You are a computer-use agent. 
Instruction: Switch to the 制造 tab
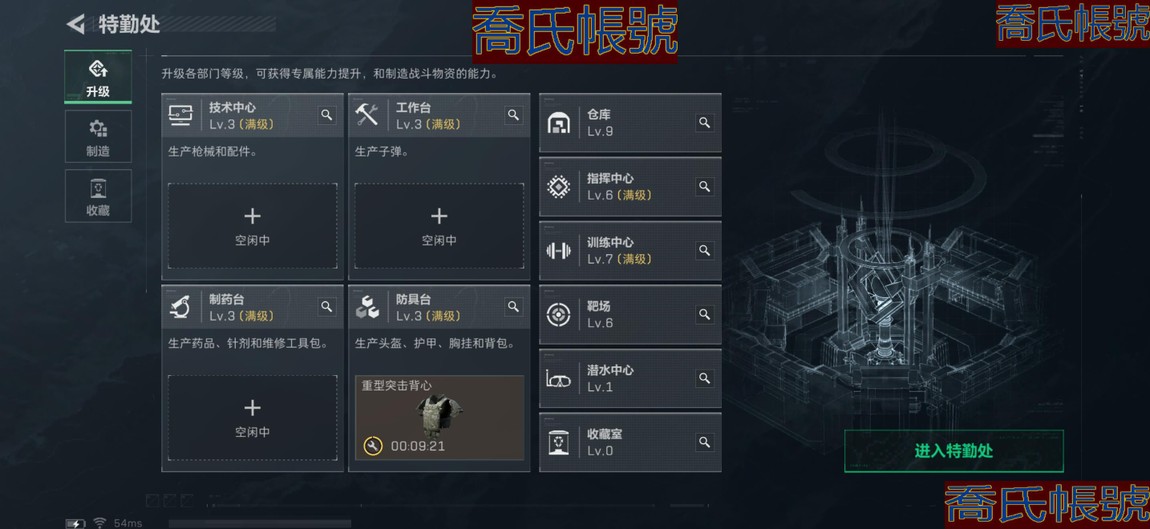98,136
